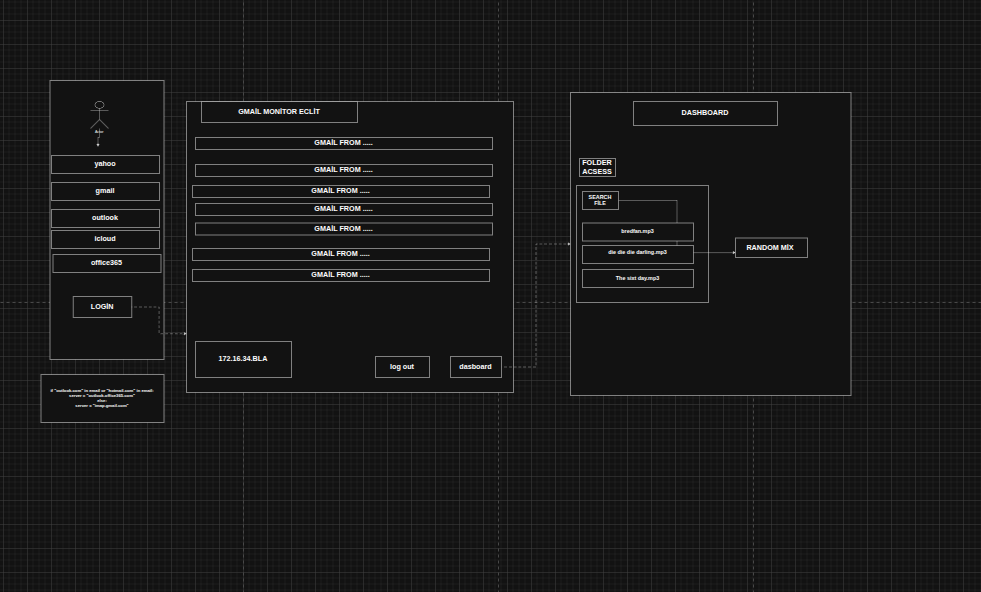
Task: Click the yahoo provider box
Action: coord(105,164)
